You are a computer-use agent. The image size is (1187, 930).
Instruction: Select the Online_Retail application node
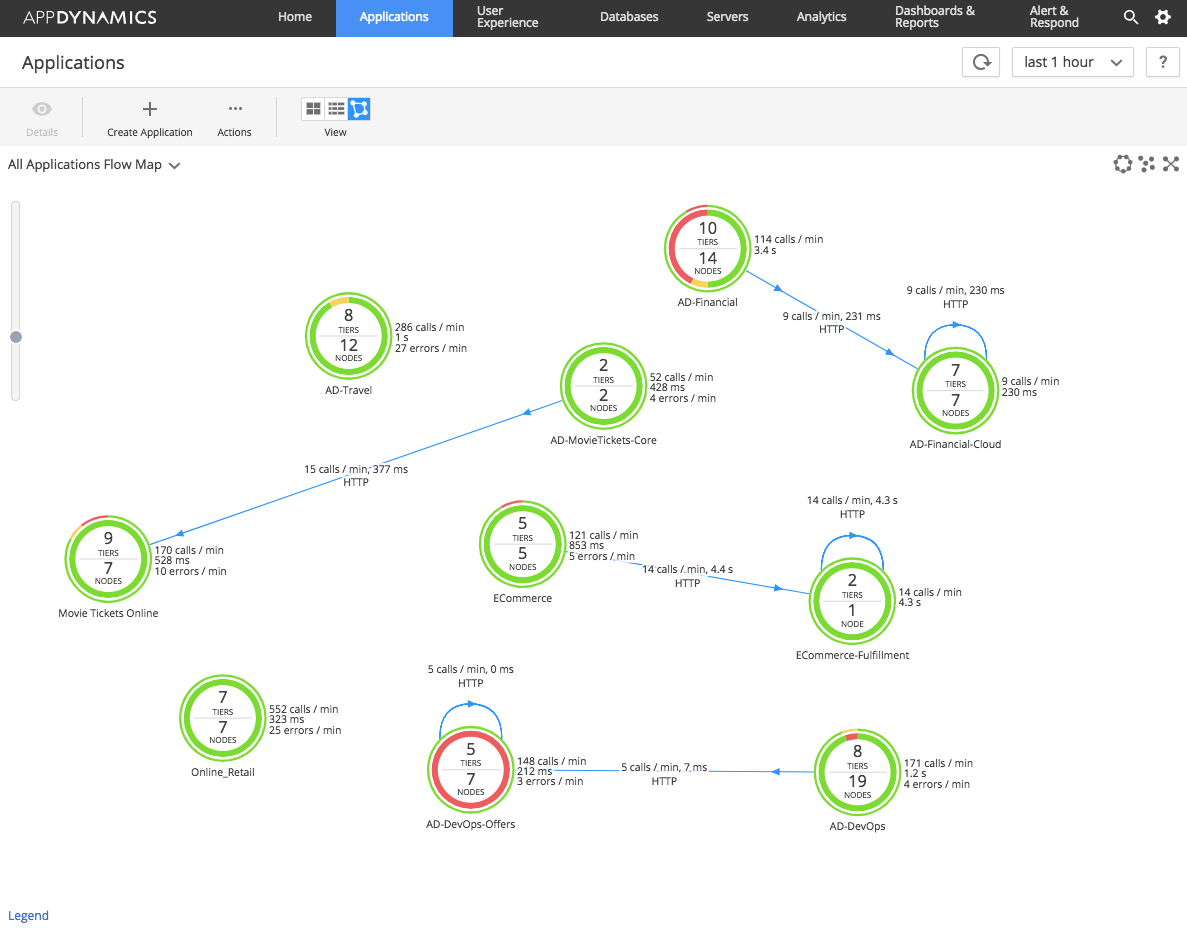pyautogui.click(x=223, y=717)
